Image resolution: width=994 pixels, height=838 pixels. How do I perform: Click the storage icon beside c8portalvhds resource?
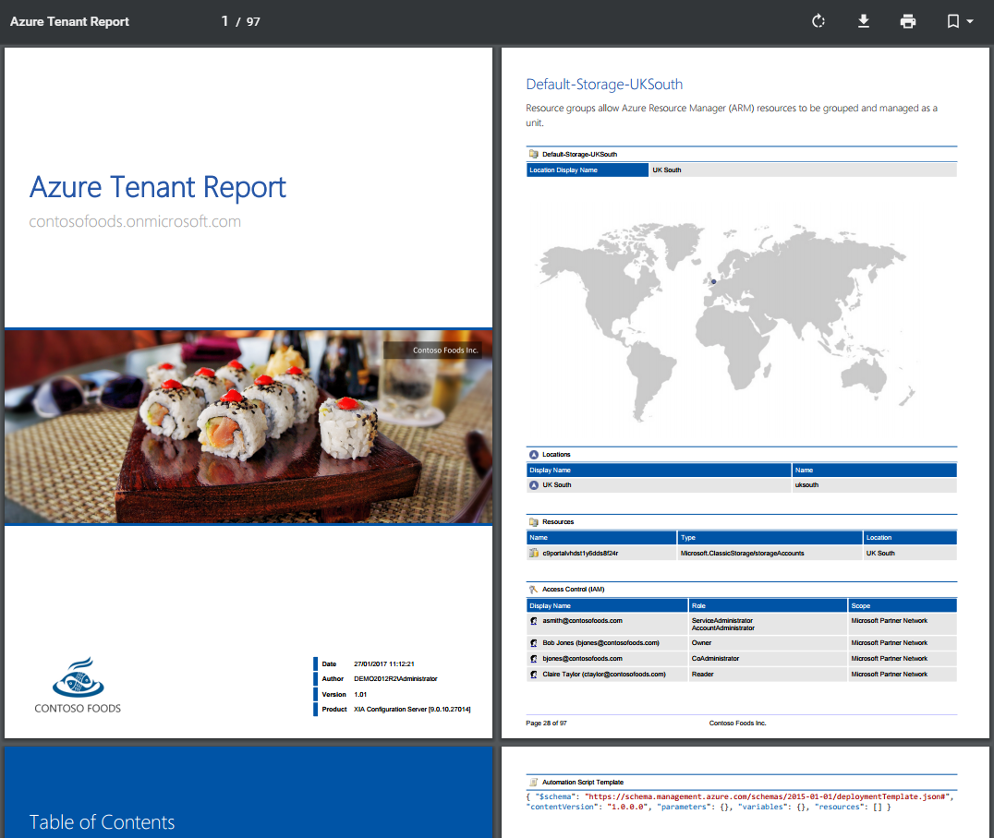(x=533, y=553)
